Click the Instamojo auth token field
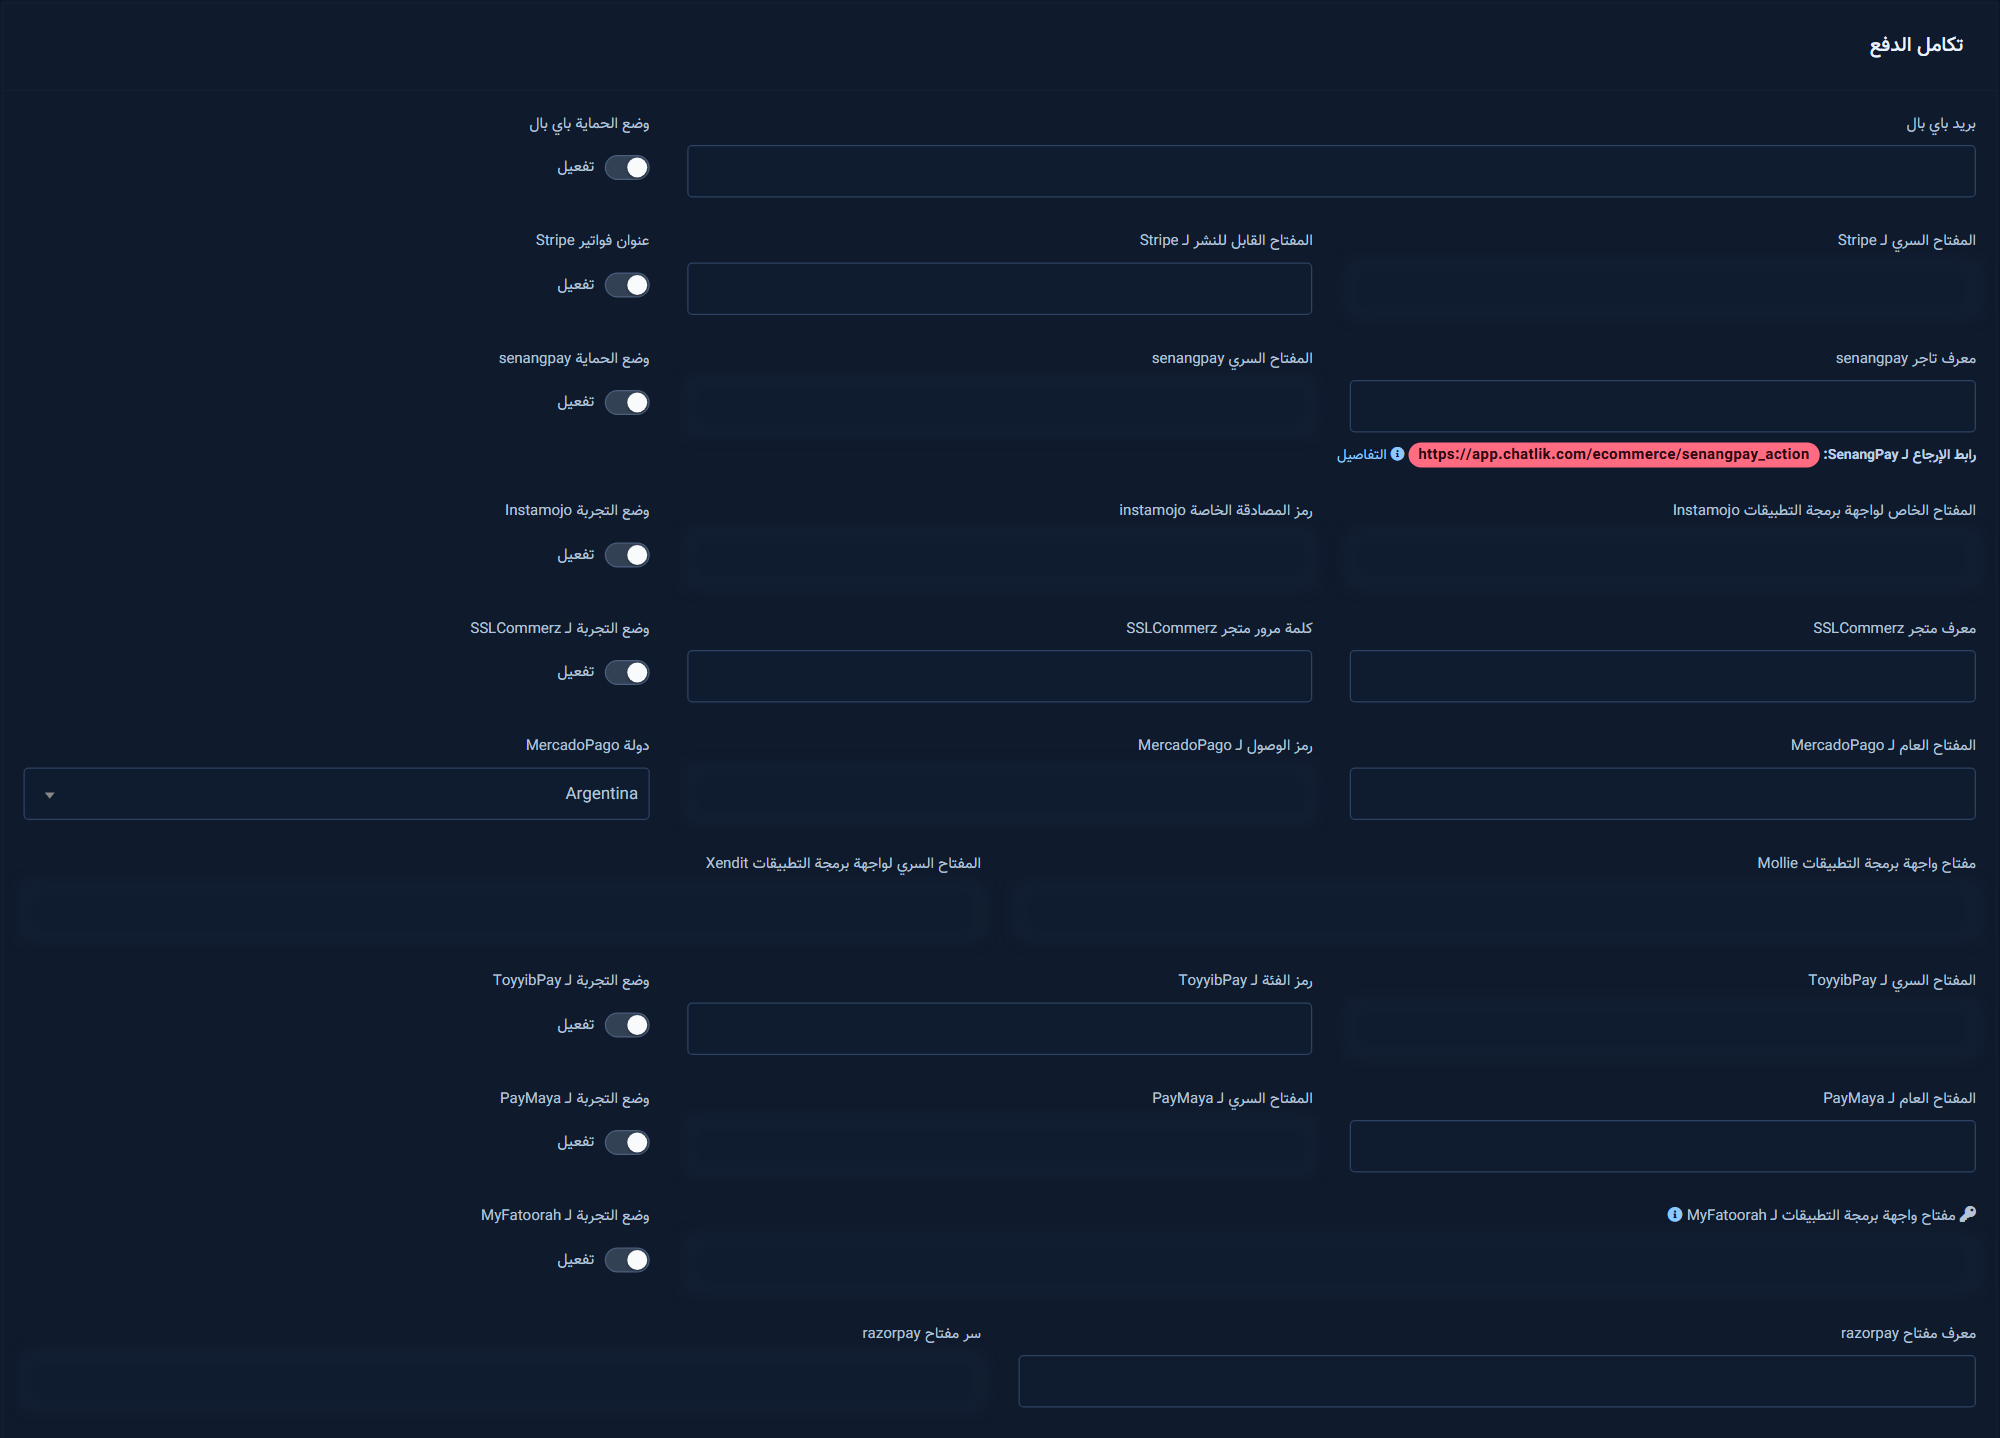Screen dimensions: 2000x1438 click(x=1000, y=559)
